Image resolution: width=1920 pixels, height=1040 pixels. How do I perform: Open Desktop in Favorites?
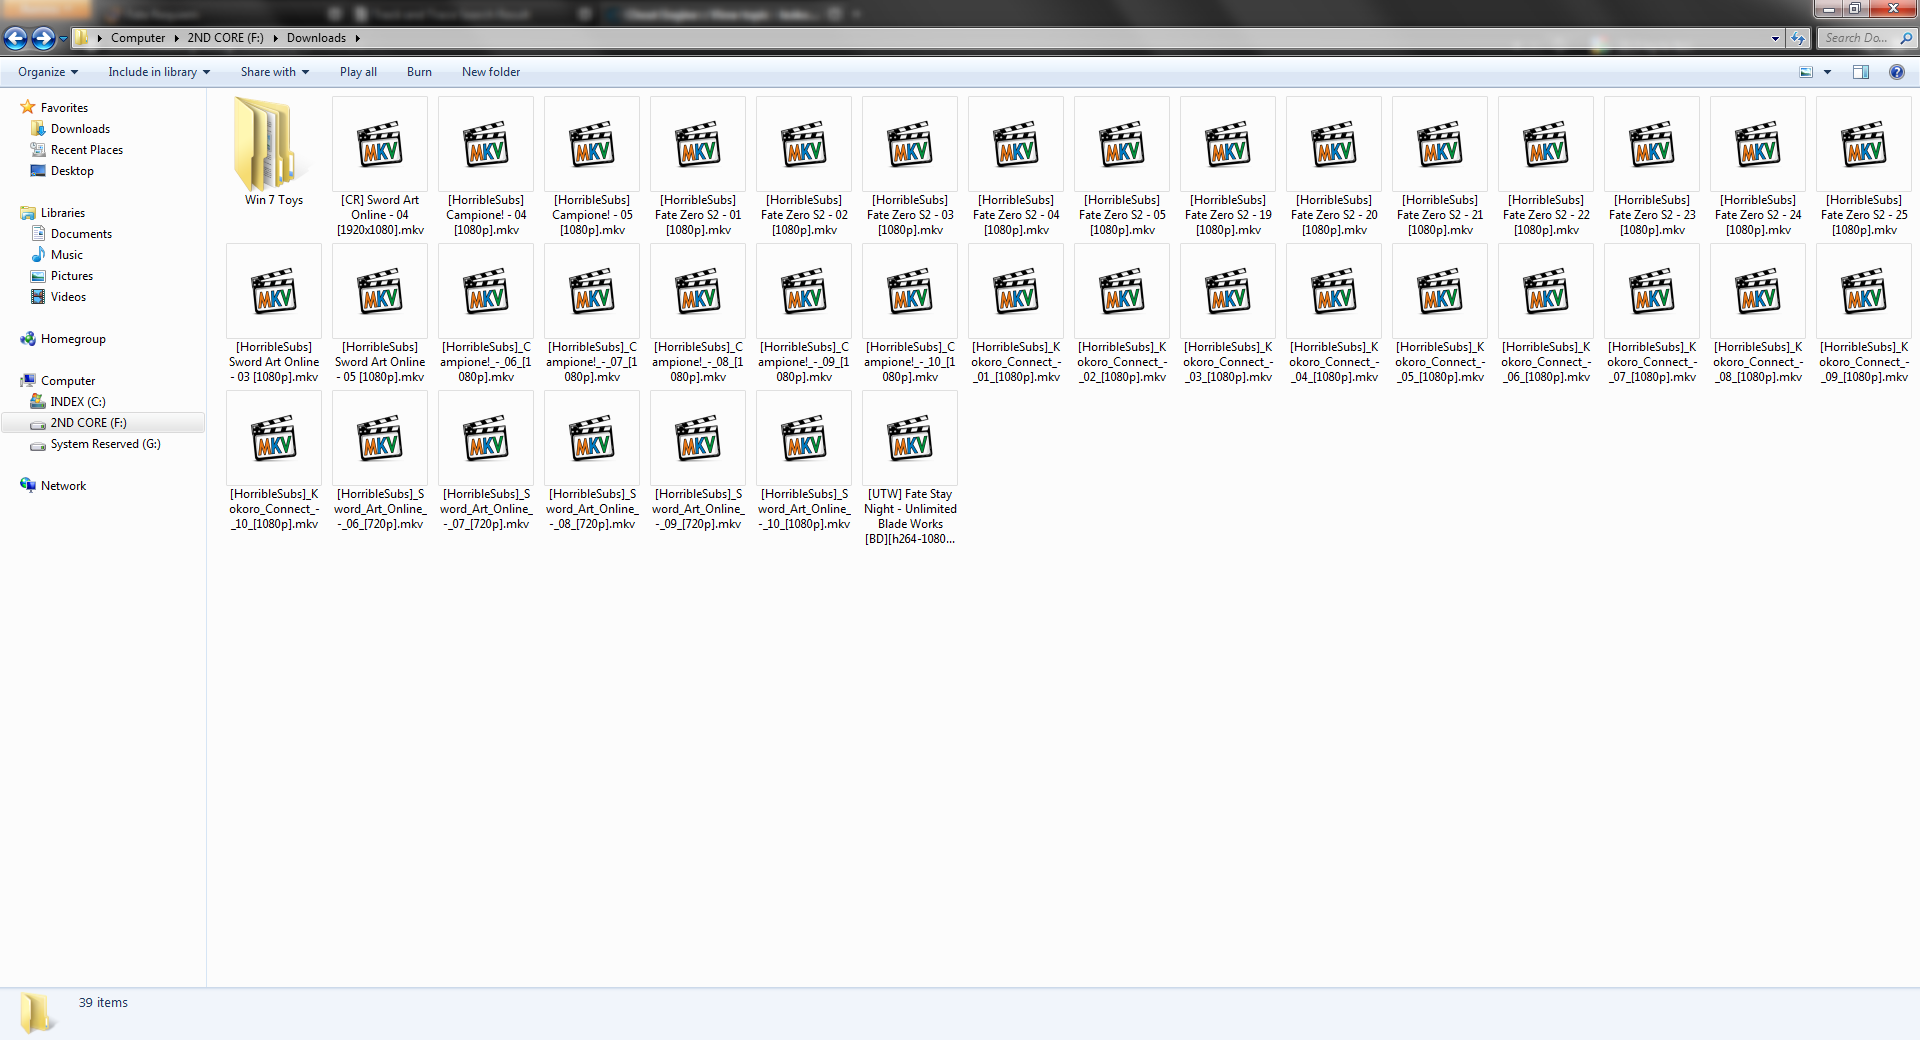point(72,171)
